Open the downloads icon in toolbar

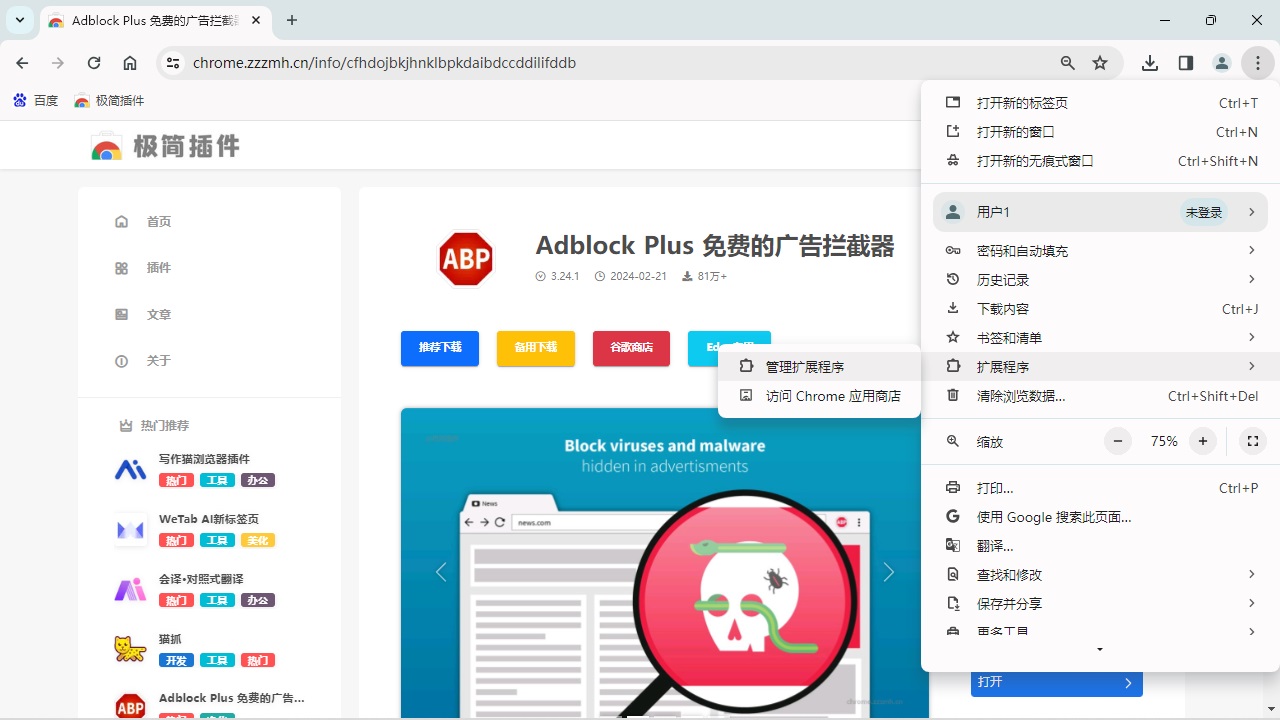[x=1150, y=63]
